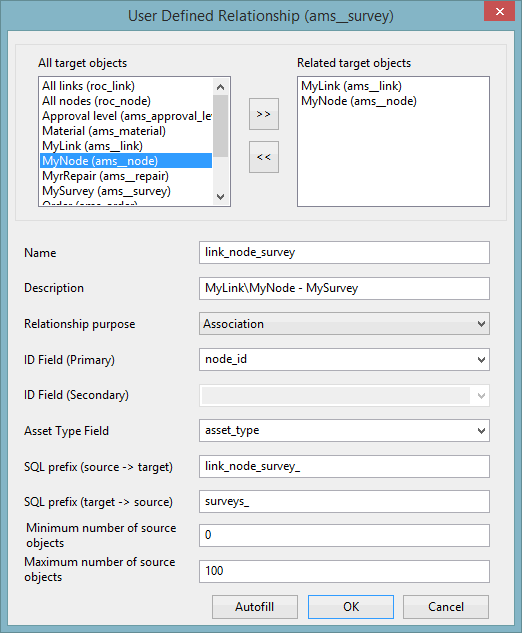This screenshot has width=522, height=633.
Task: Click the Autofill button
Action: pos(255,607)
